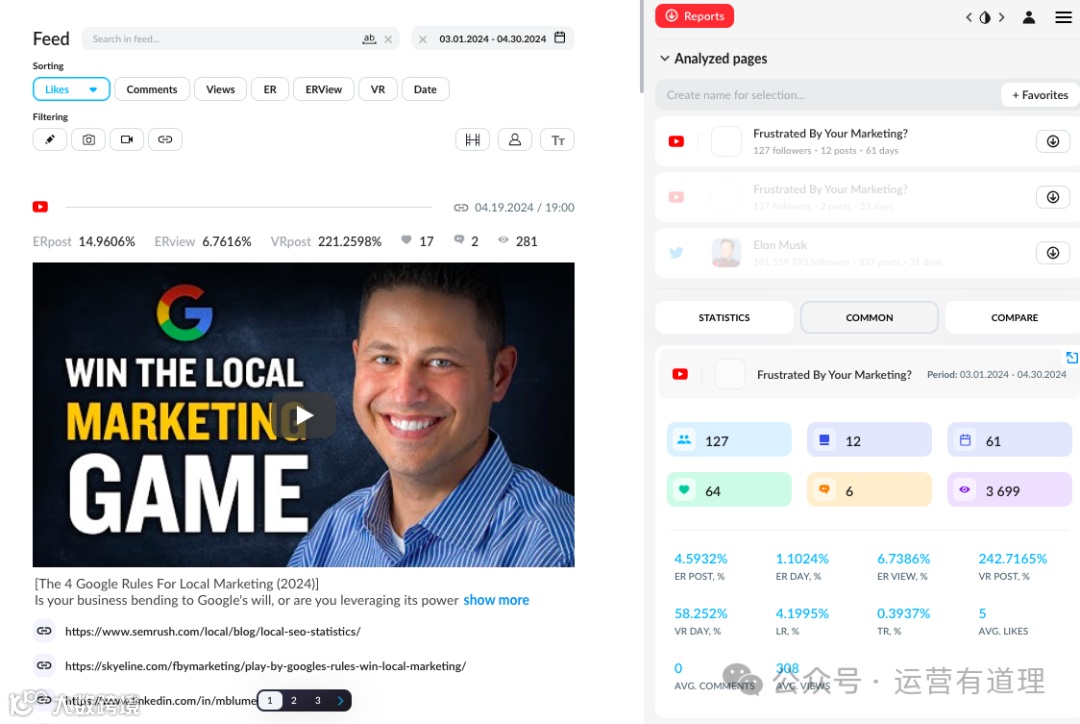The image size is (1080, 724).
Task: Filter posts containing links
Action: (165, 139)
